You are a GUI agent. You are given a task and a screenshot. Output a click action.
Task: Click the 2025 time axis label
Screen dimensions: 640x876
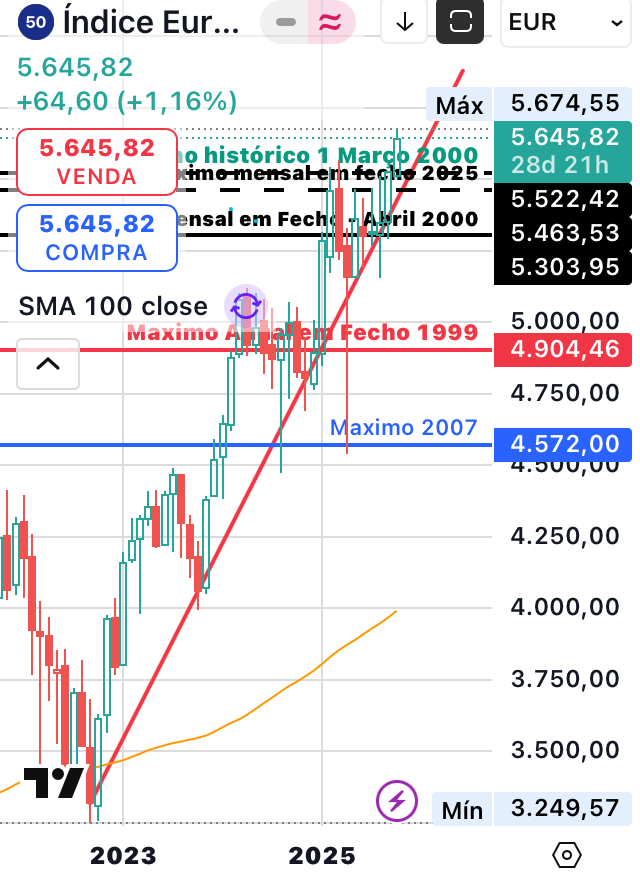(x=322, y=856)
